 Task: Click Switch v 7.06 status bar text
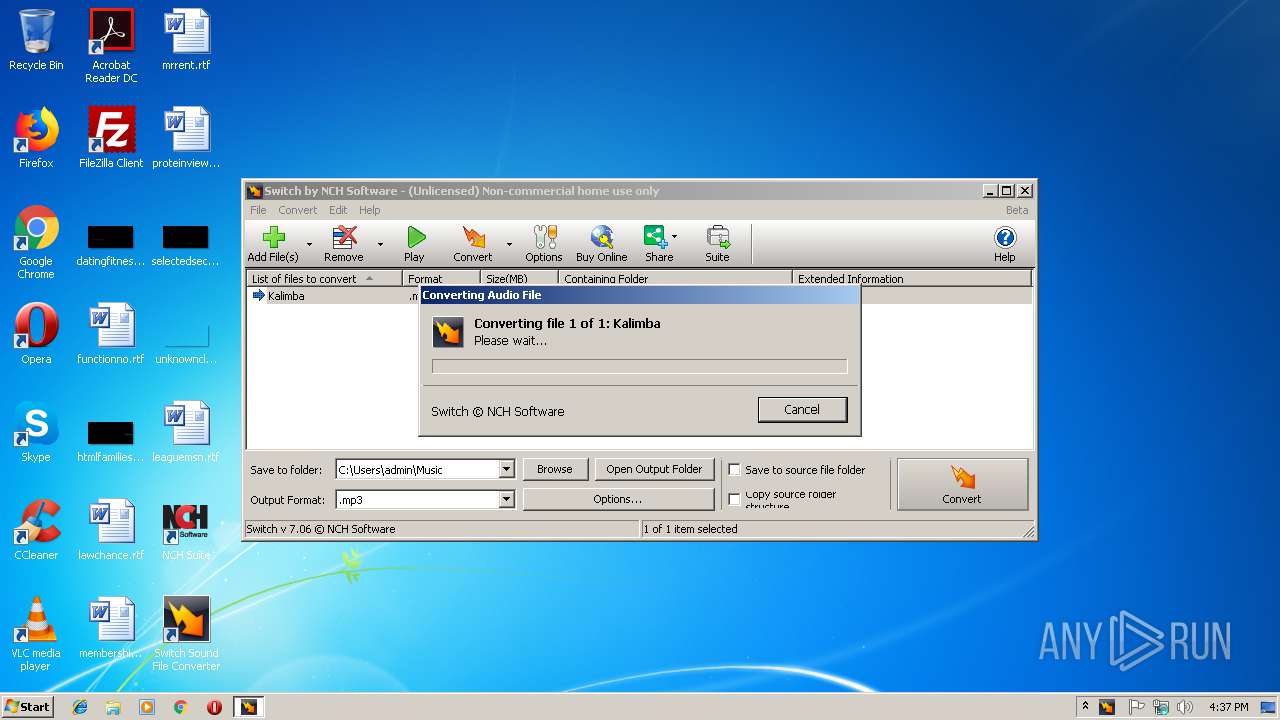[321, 529]
